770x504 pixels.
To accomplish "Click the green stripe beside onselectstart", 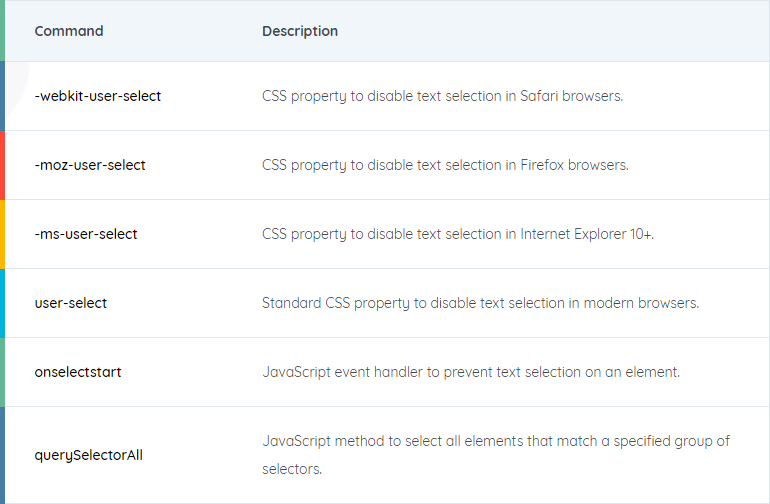I will tap(2, 372).
